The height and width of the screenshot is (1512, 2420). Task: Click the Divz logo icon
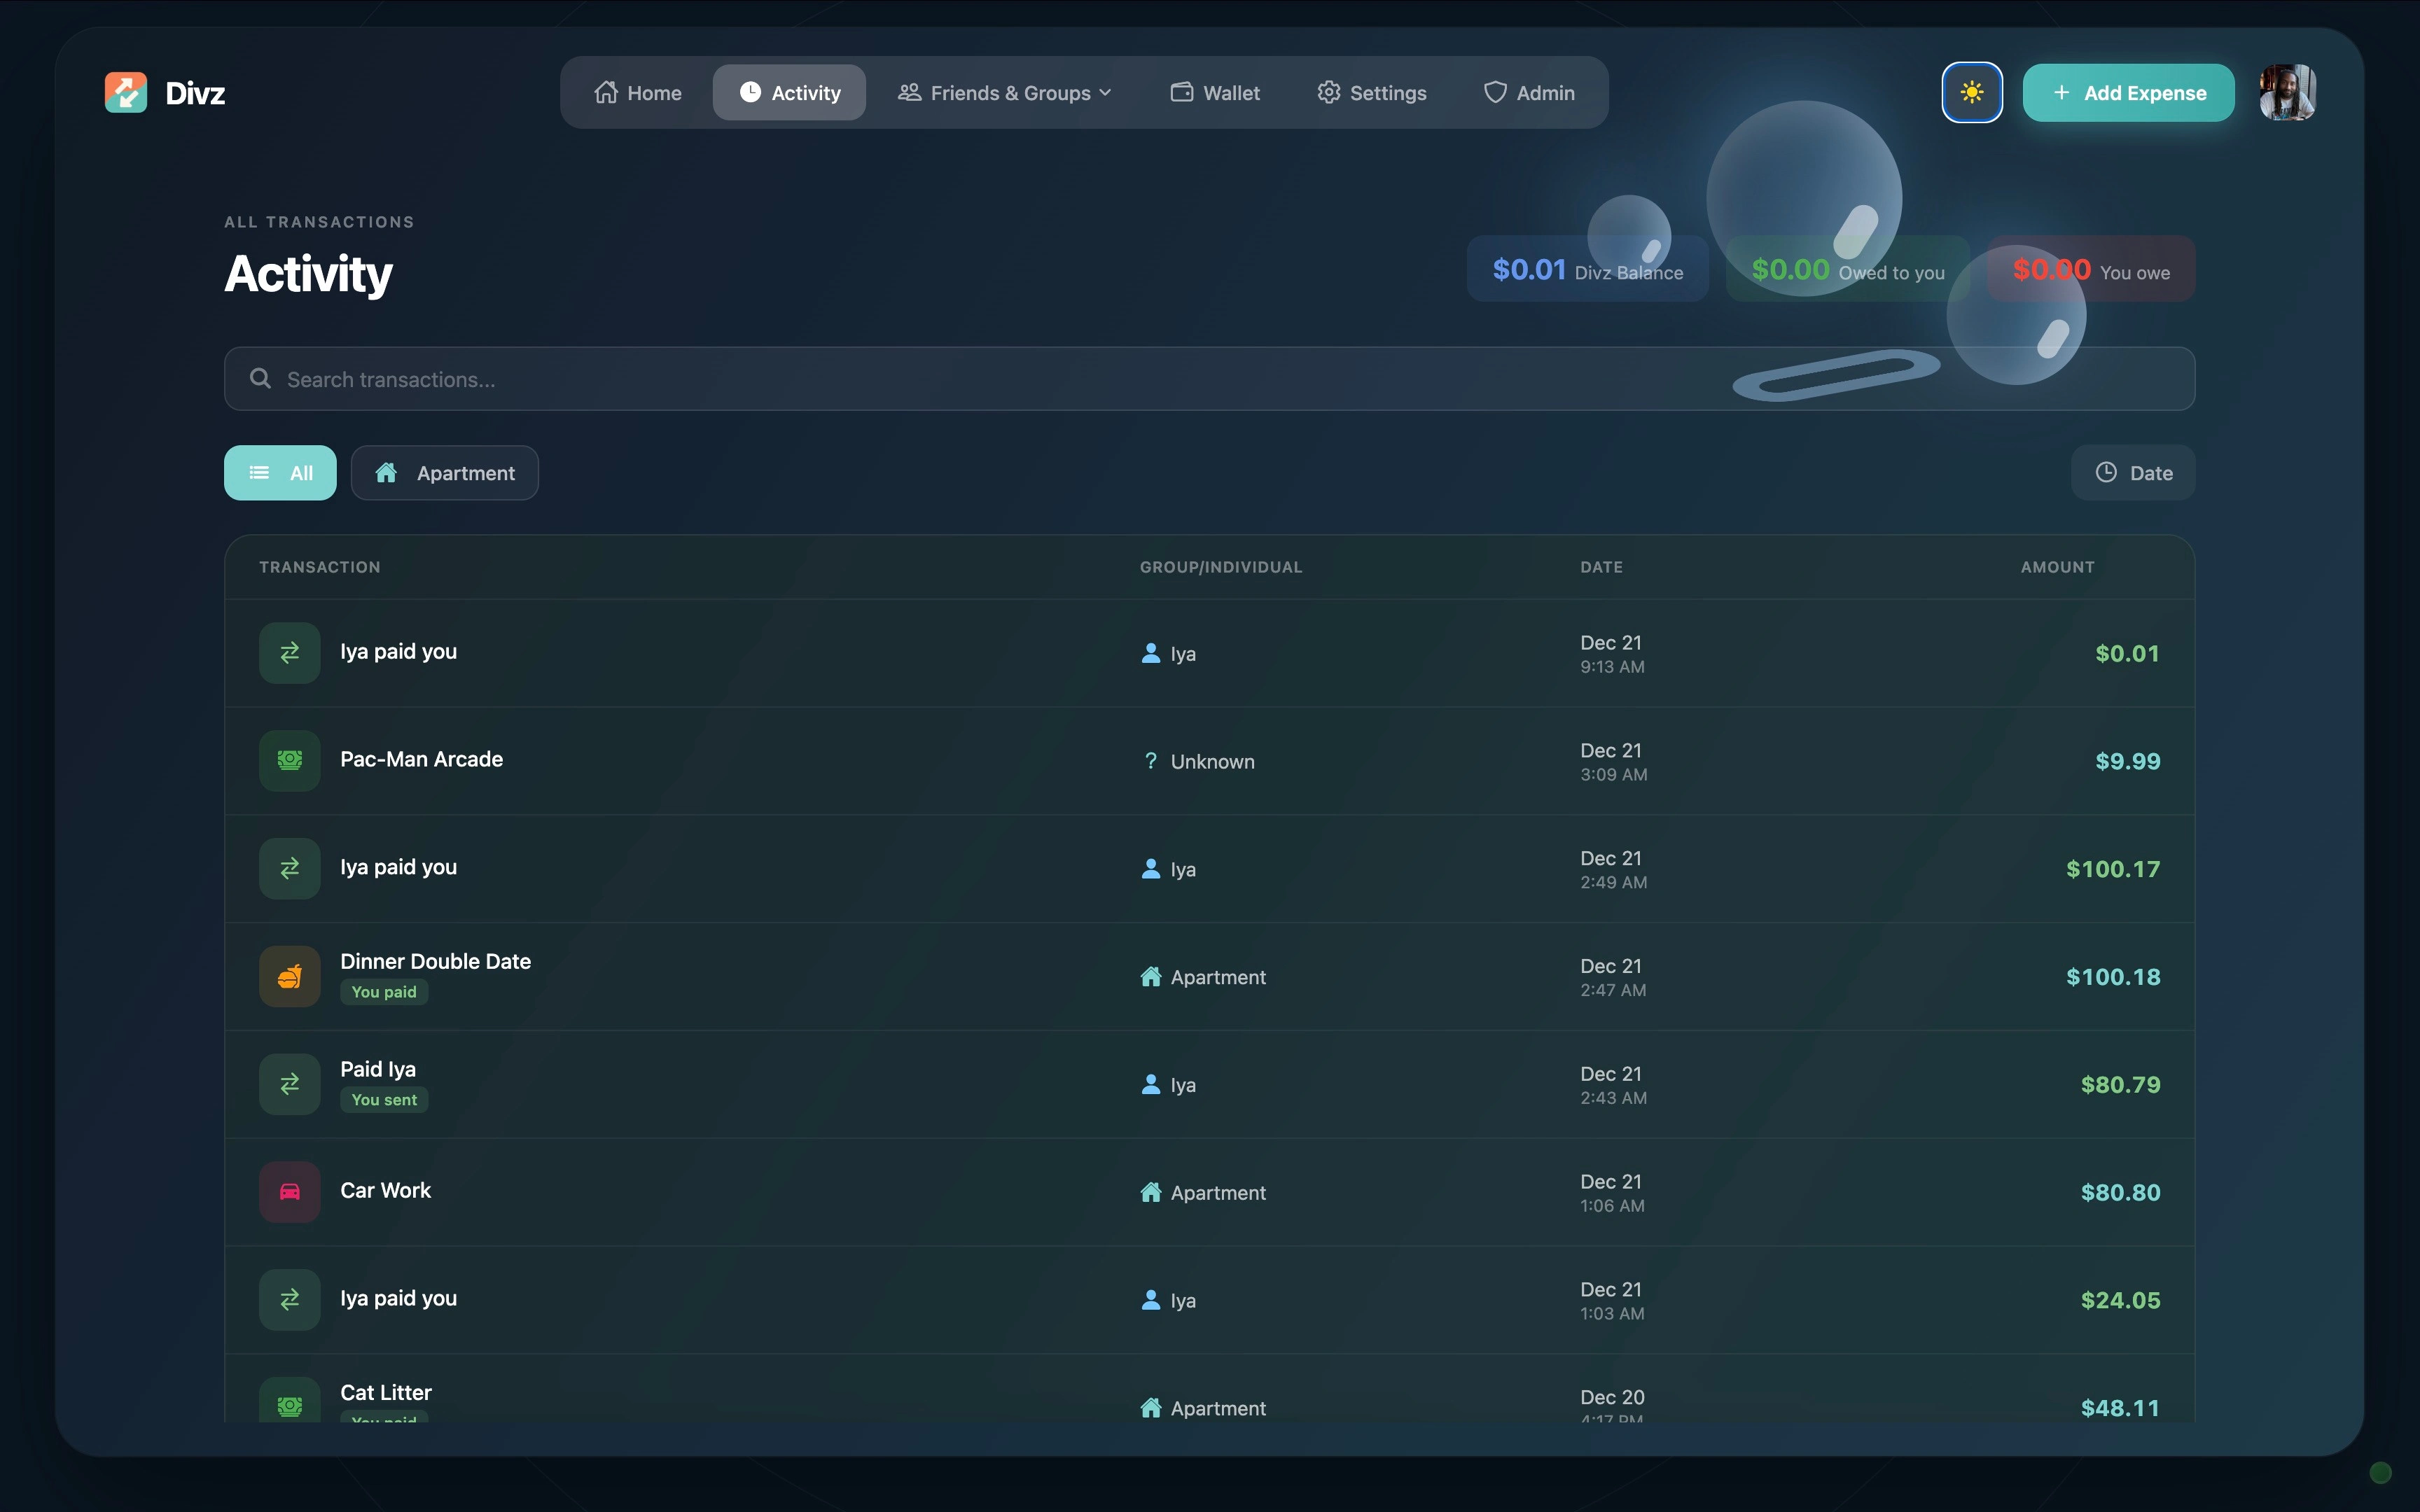pyautogui.click(x=126, y=93)
